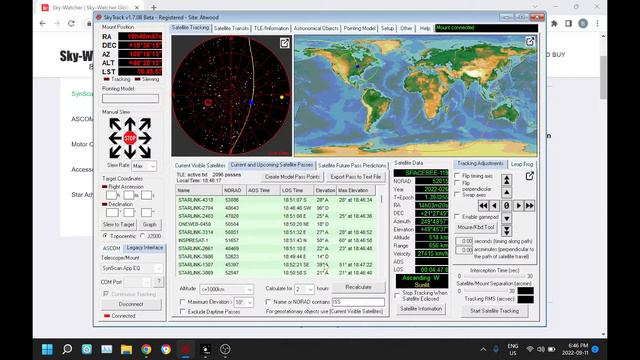Screen dimensions: 640x360
Task: Enable Flip timing axis checkbox
Action: click(x=457, y=176)
